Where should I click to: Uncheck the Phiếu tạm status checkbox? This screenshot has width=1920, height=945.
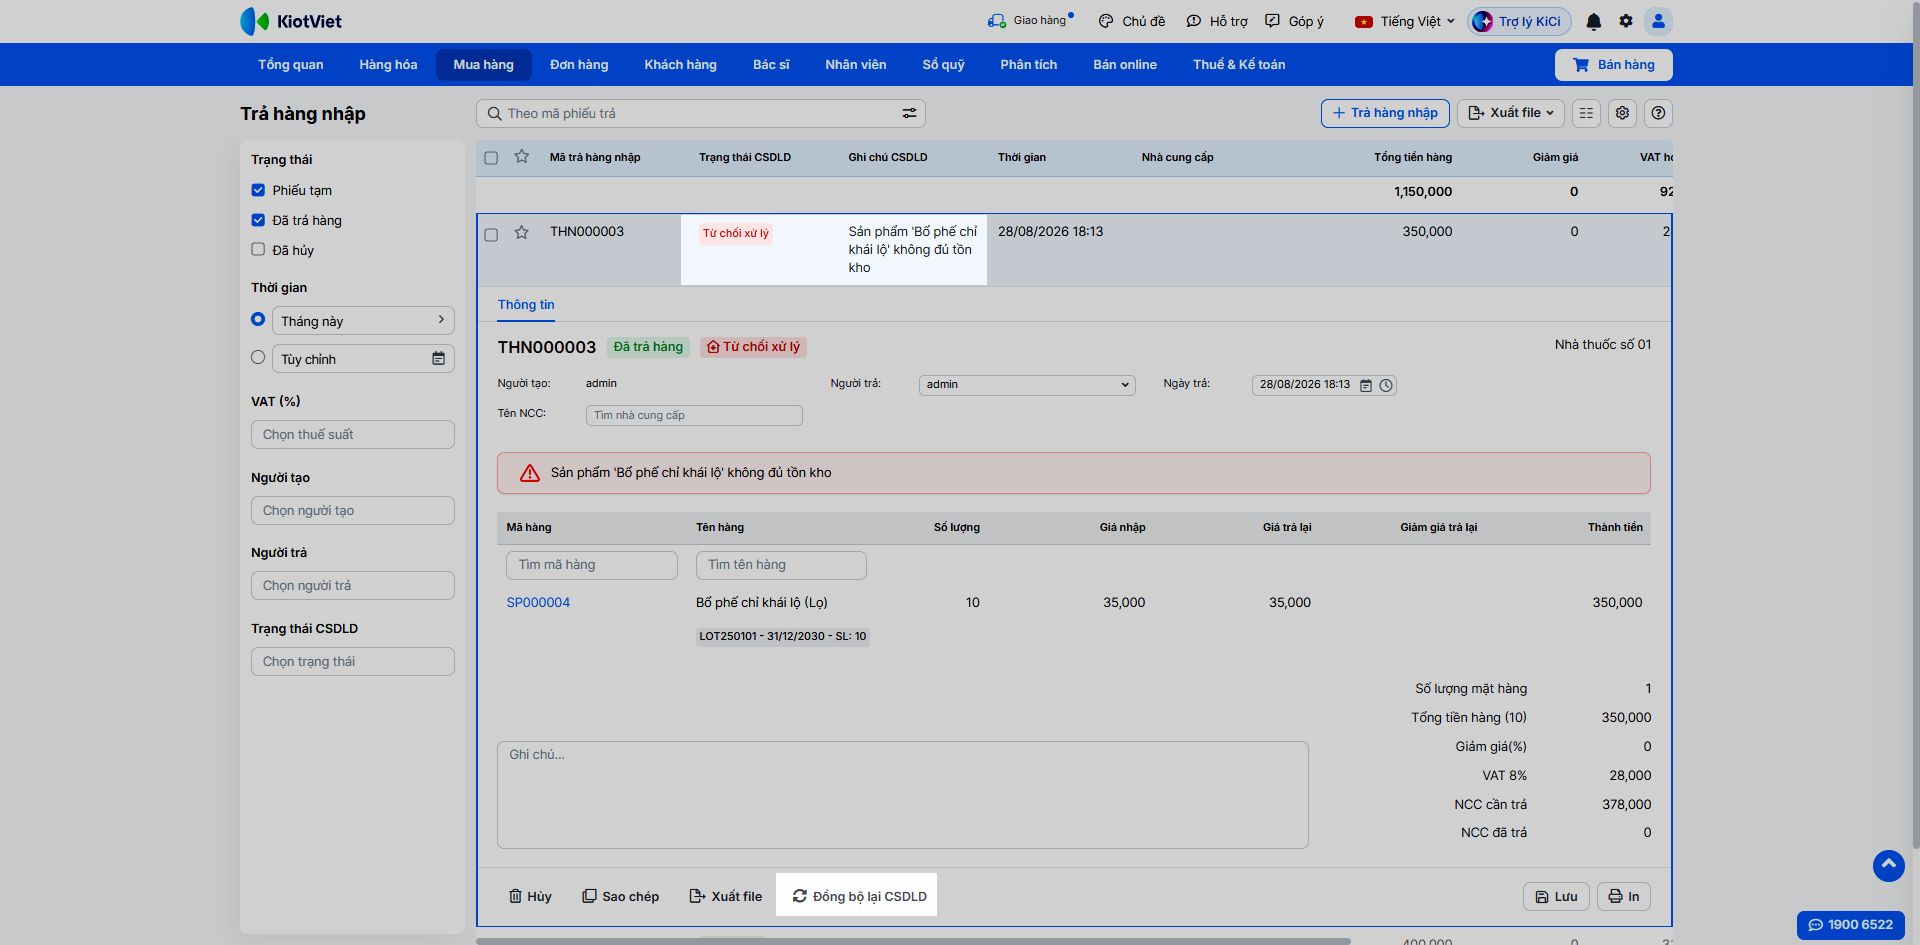[258, 190]
